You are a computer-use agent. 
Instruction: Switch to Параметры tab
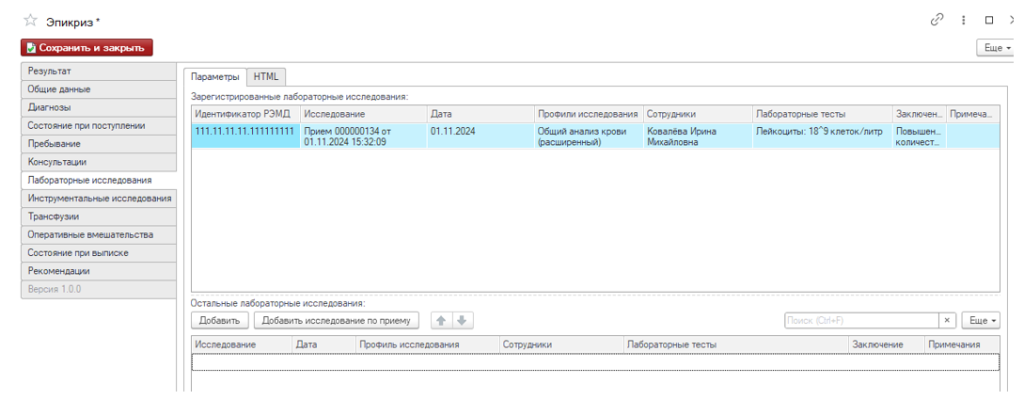click(x=215, y=76)
